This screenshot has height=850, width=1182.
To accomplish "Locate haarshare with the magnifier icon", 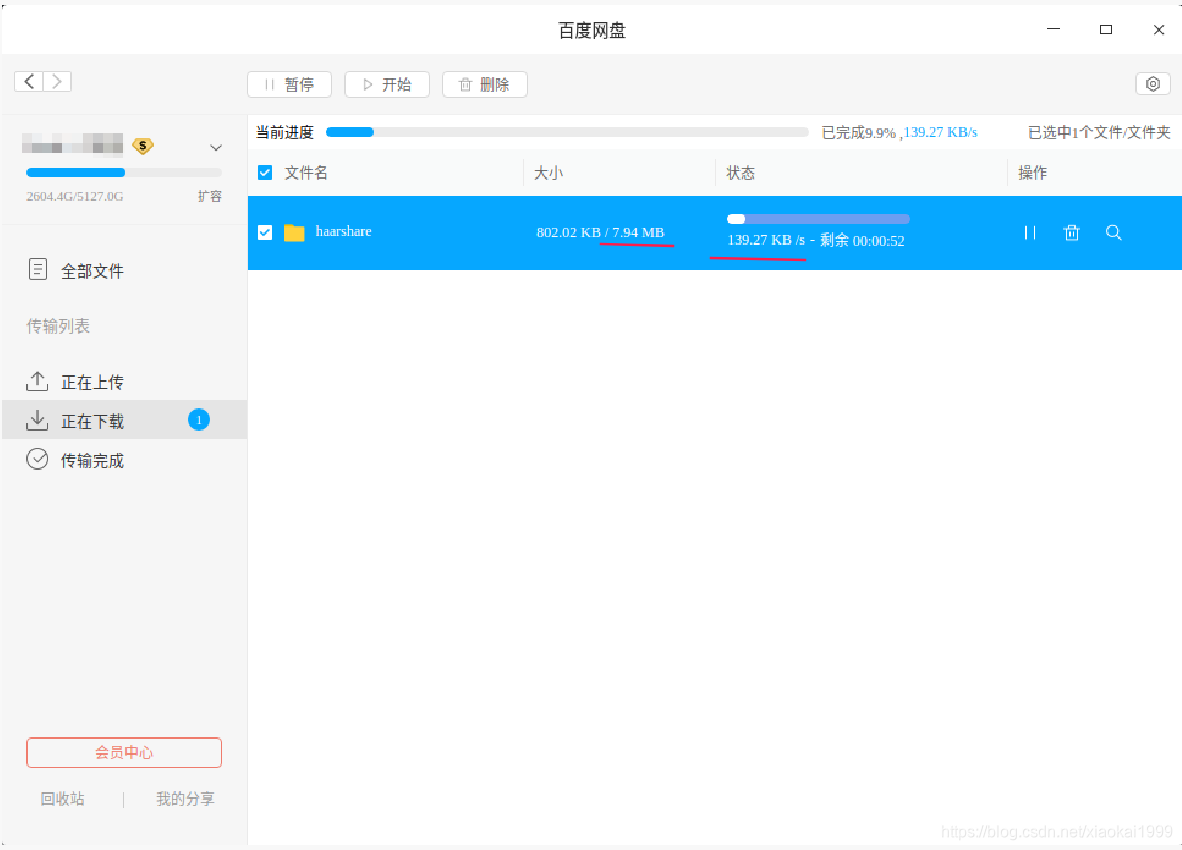I will (x=1113, y=233).
